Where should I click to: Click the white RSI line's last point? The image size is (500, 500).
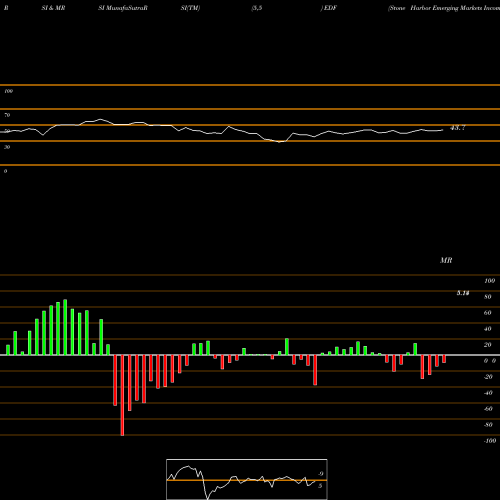click(x=443, y=130)
